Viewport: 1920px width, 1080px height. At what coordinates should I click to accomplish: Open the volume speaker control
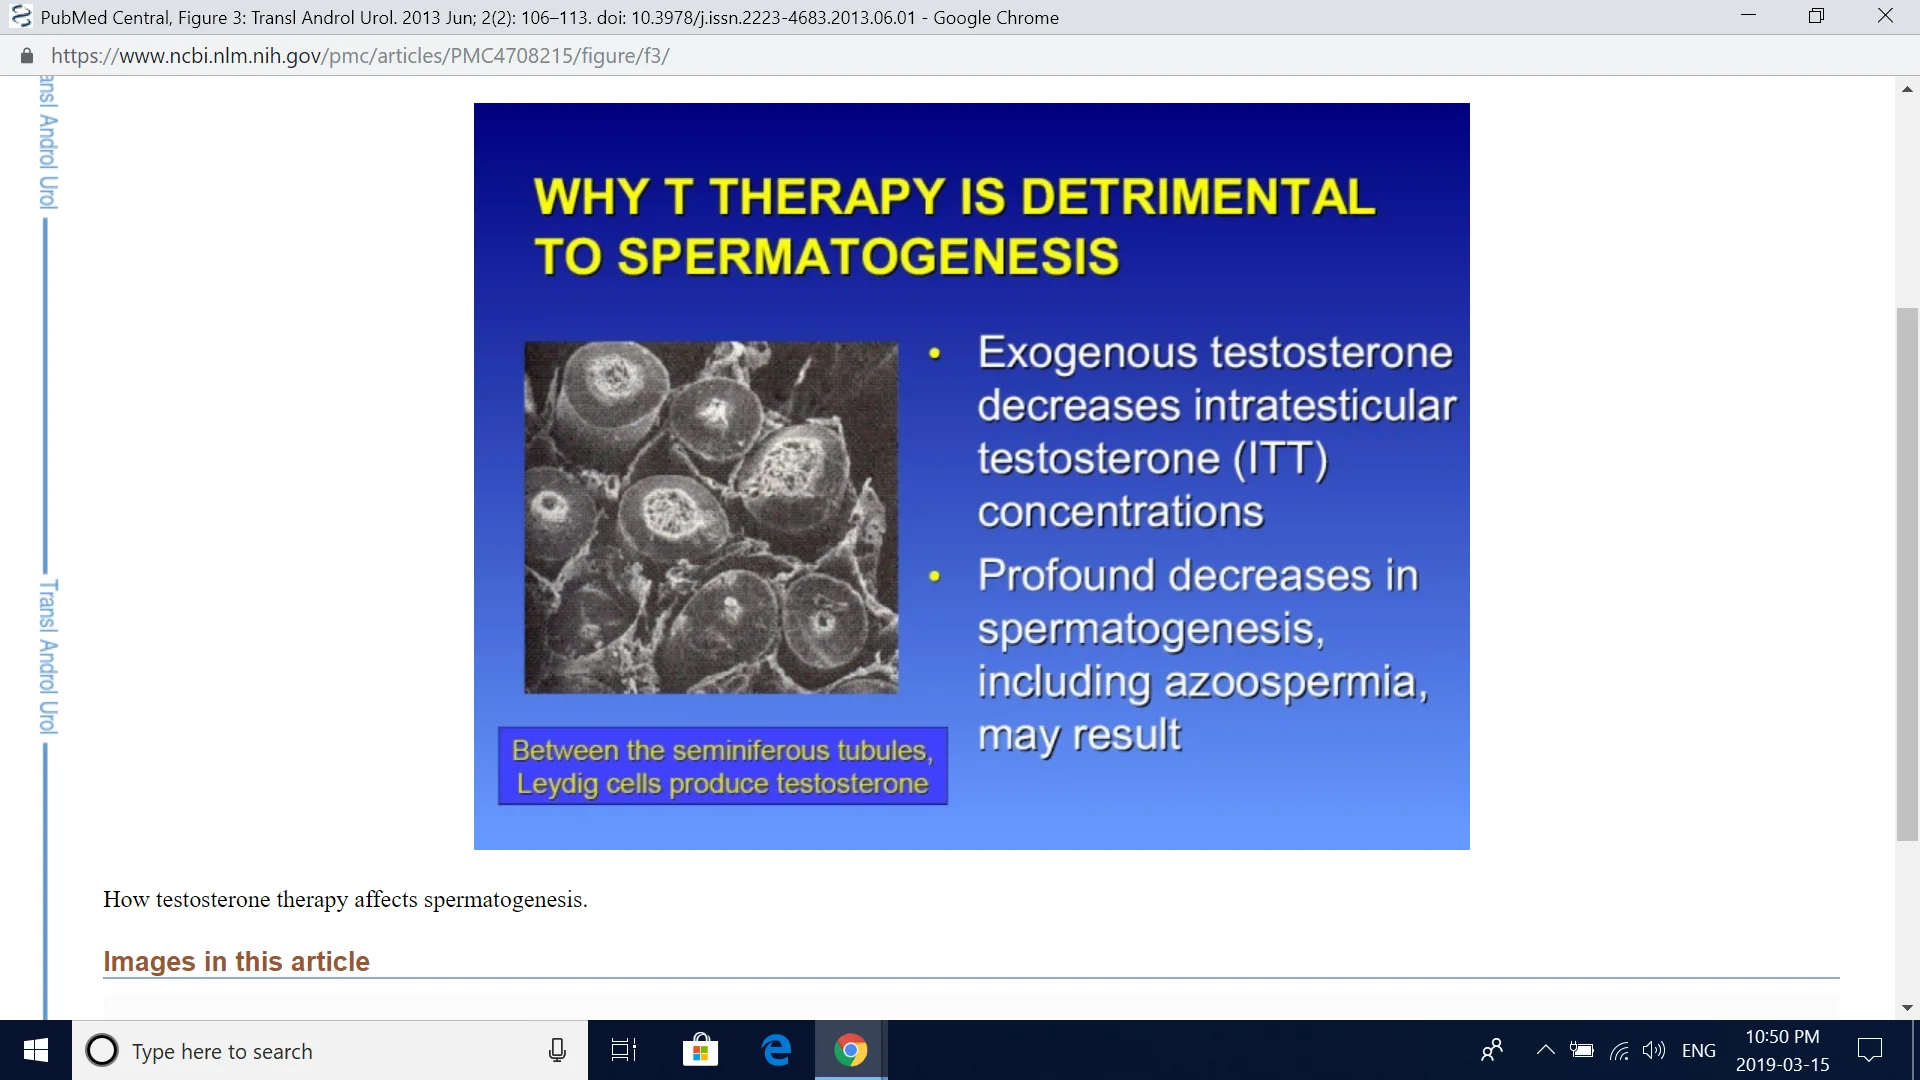pyautogui.click(x=1654, y=1050)
